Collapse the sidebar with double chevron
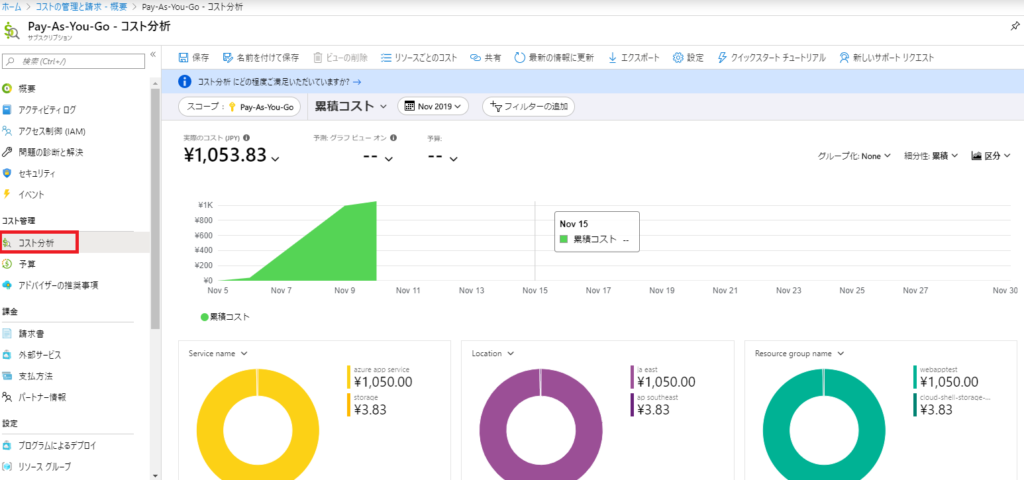The width and height of the screenshot is (1024, 480). 152,54
